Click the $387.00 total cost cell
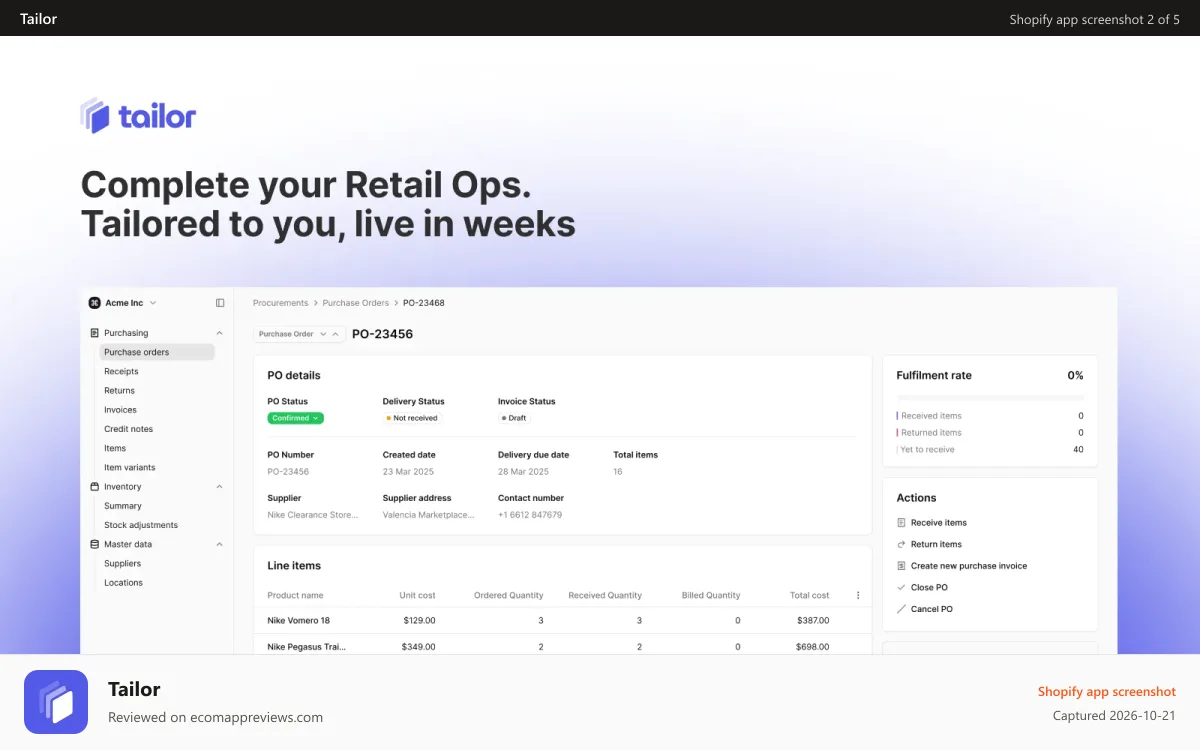The height and width of the screenshot is (750, 1200). (813, 620)
